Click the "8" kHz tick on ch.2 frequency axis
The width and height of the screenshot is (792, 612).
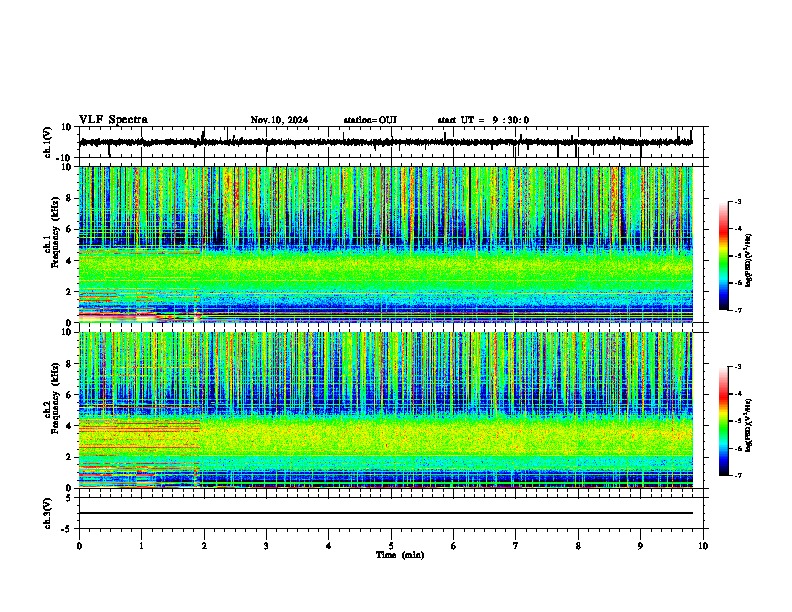[69, 364]
